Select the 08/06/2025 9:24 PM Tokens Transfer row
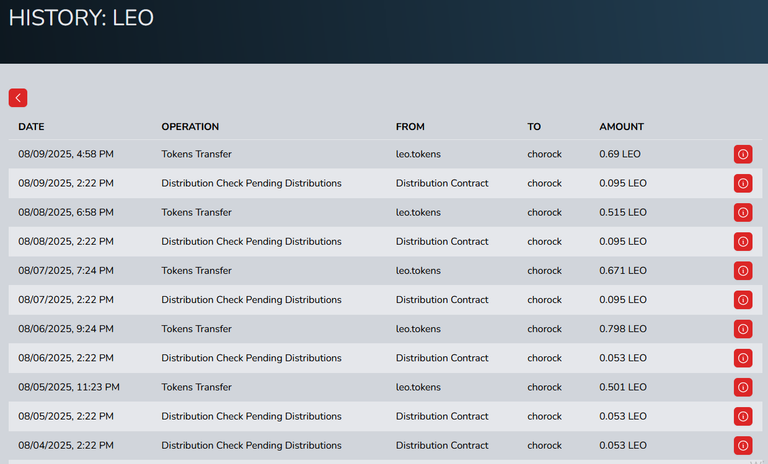 (385, 329)
